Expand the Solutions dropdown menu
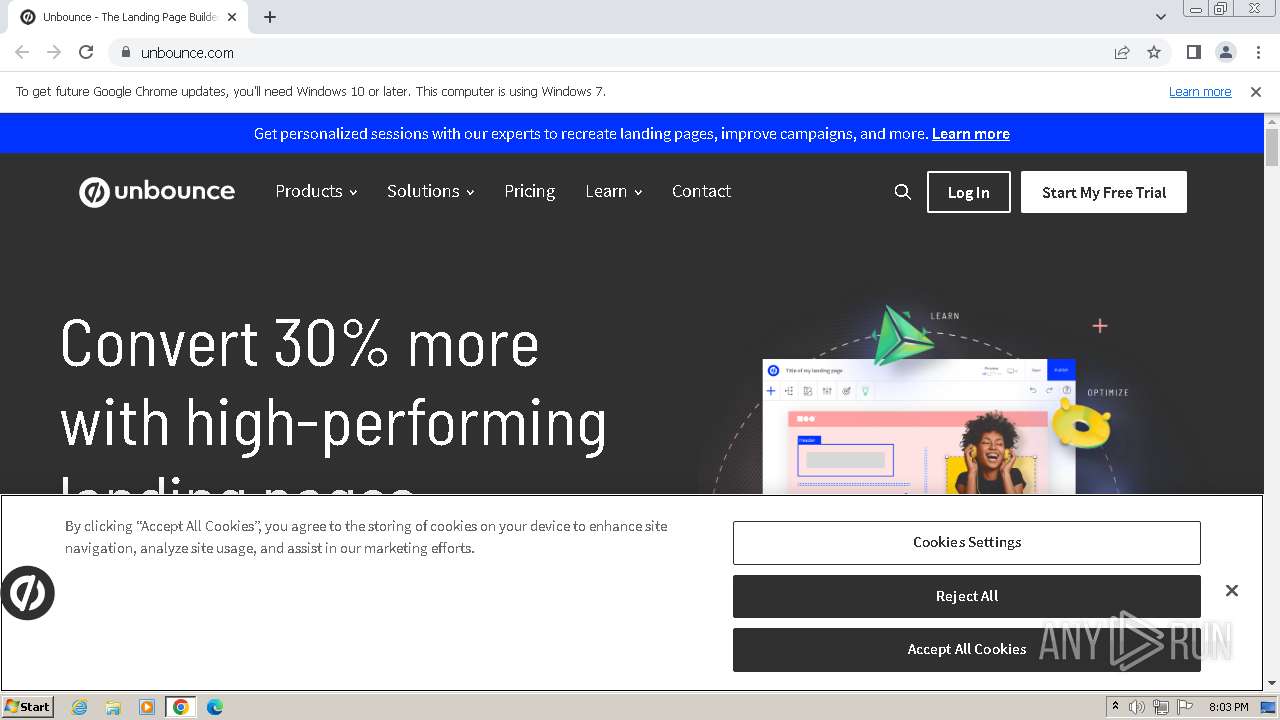 (430, 191)
